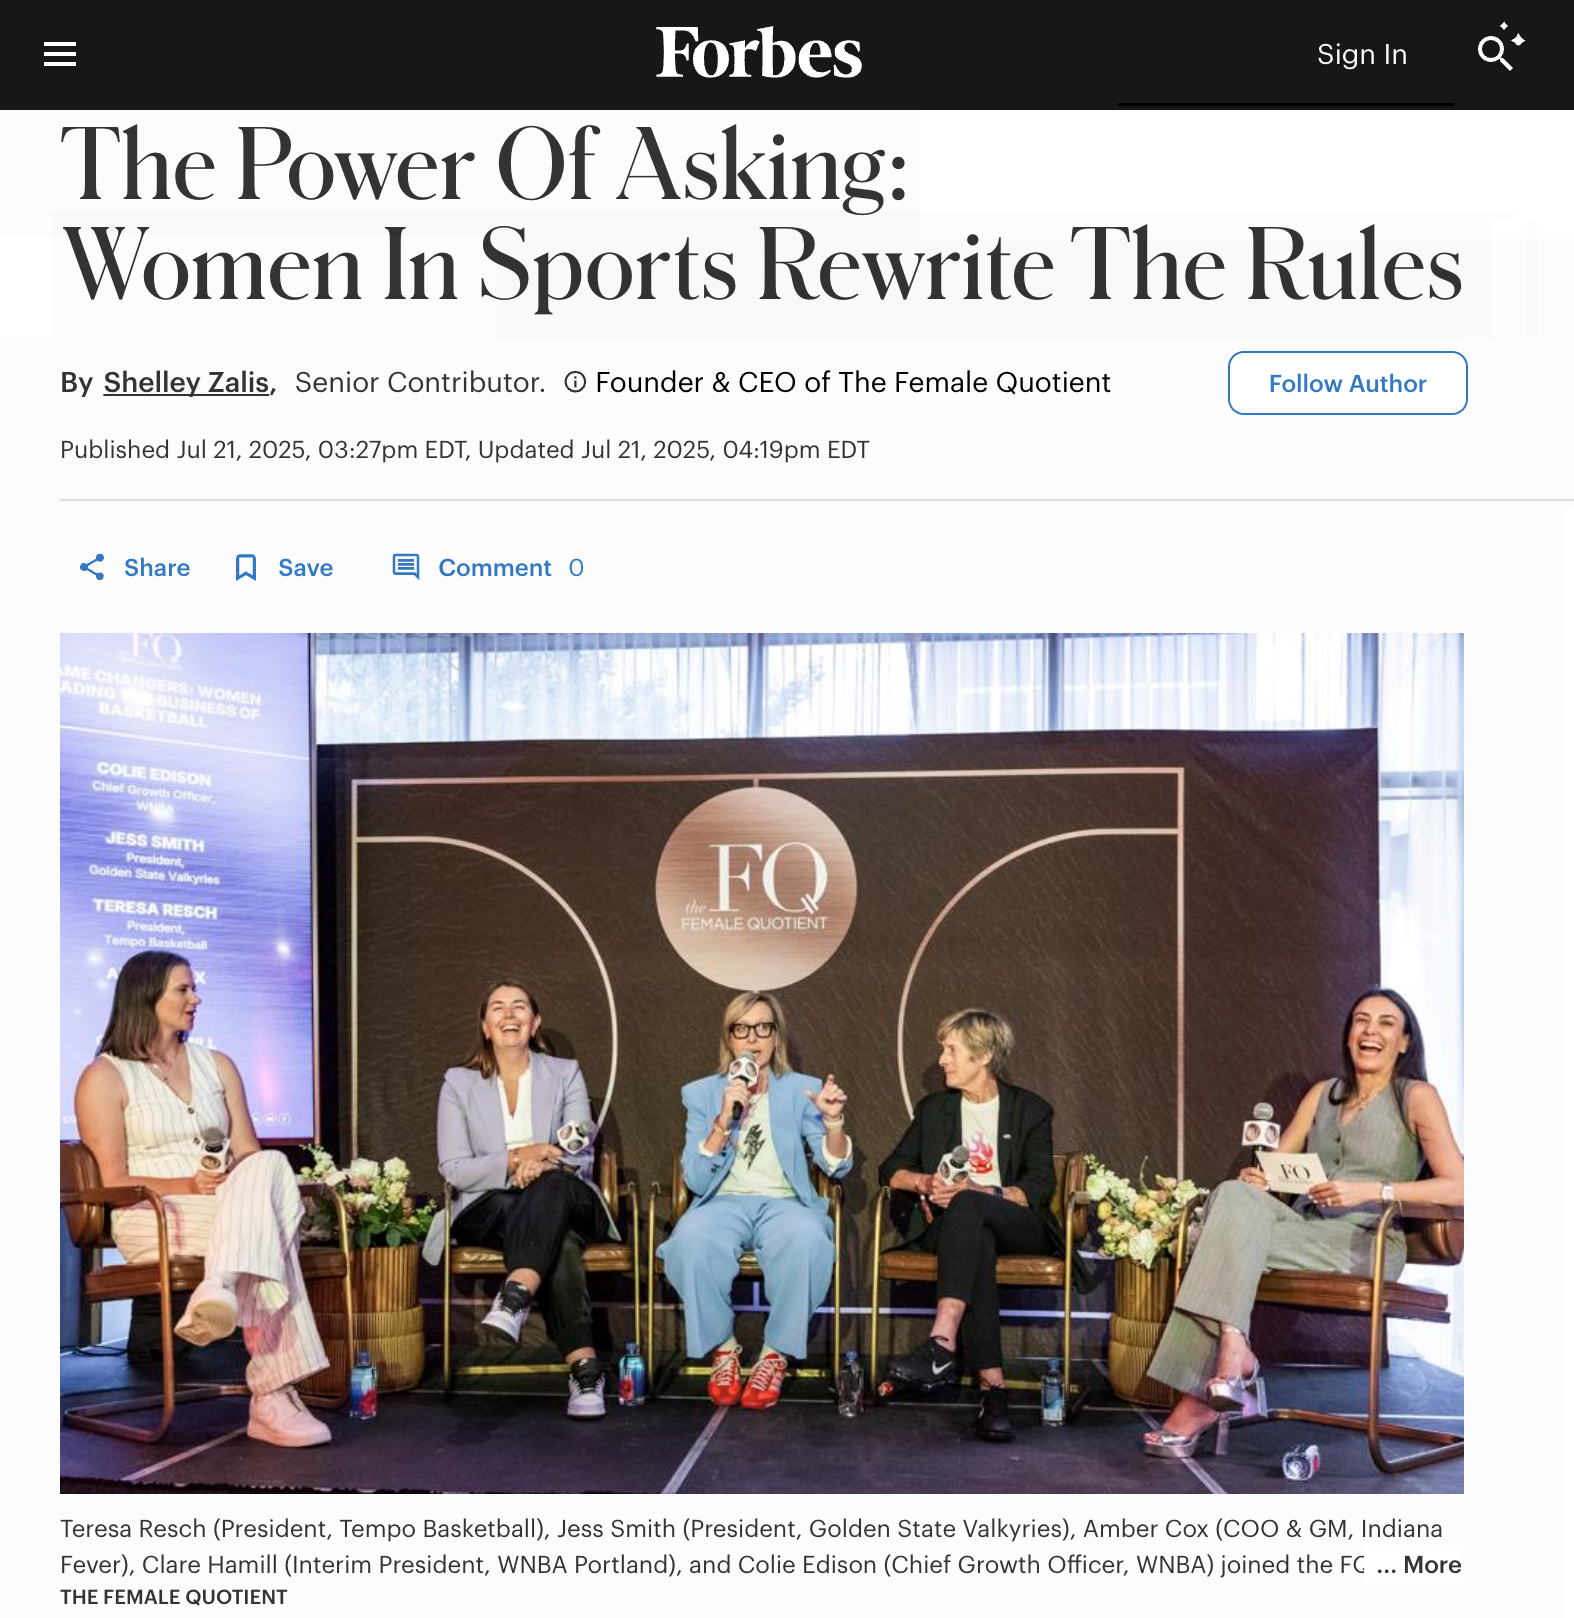This screenshot has width=1574, height=1618.
Task: Click the info icon beside author bio
Action: click(x=575, y=382)
